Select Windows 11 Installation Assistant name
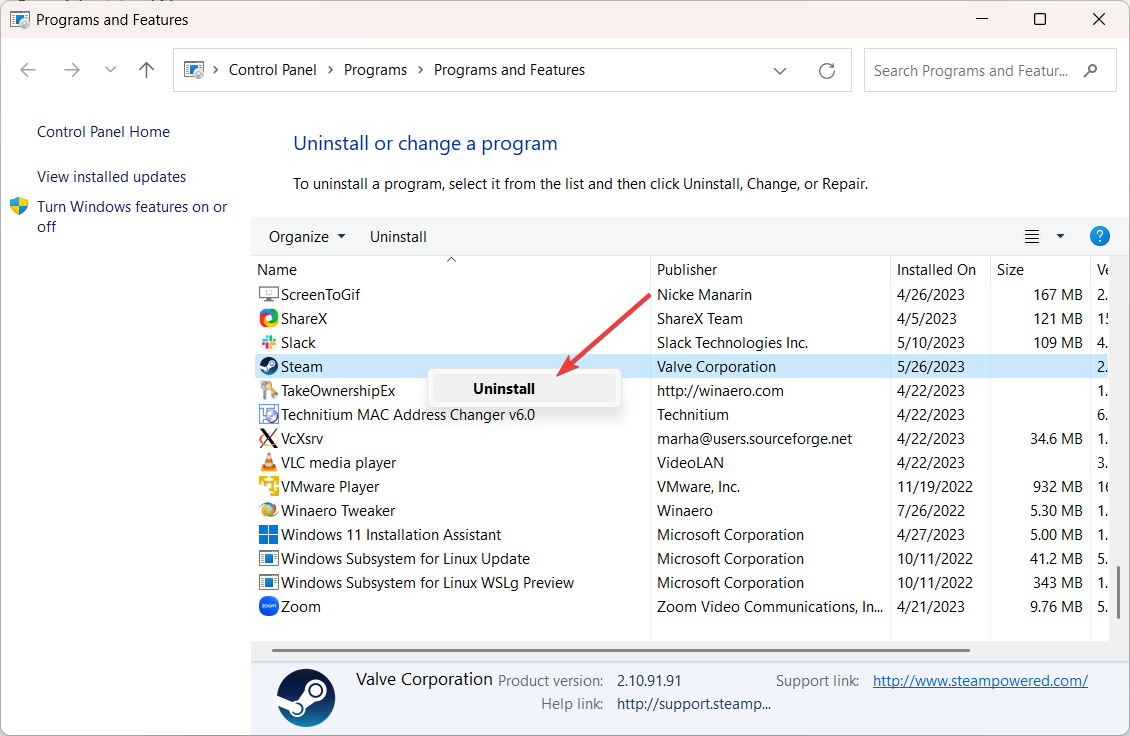 click(x=391, y=534)
